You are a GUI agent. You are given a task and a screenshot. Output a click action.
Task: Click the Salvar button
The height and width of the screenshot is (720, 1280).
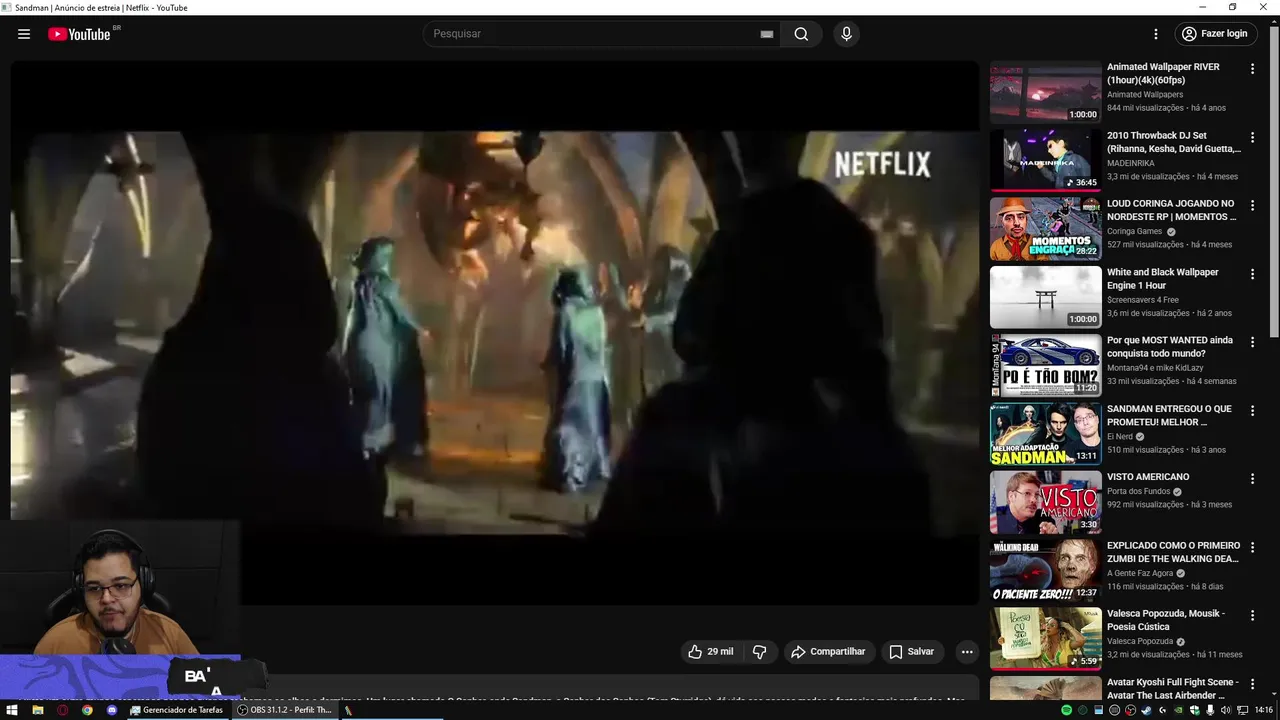tap(912, 651)
